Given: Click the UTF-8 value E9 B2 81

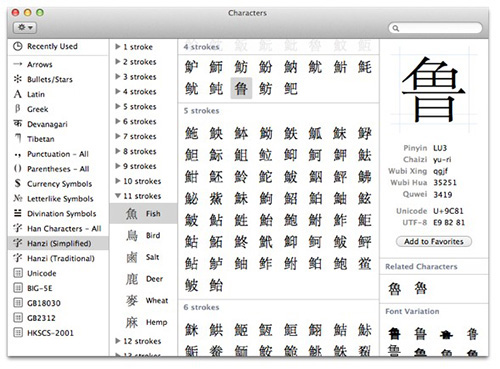Looking at the screenshot, I should [x=449, y=223].
